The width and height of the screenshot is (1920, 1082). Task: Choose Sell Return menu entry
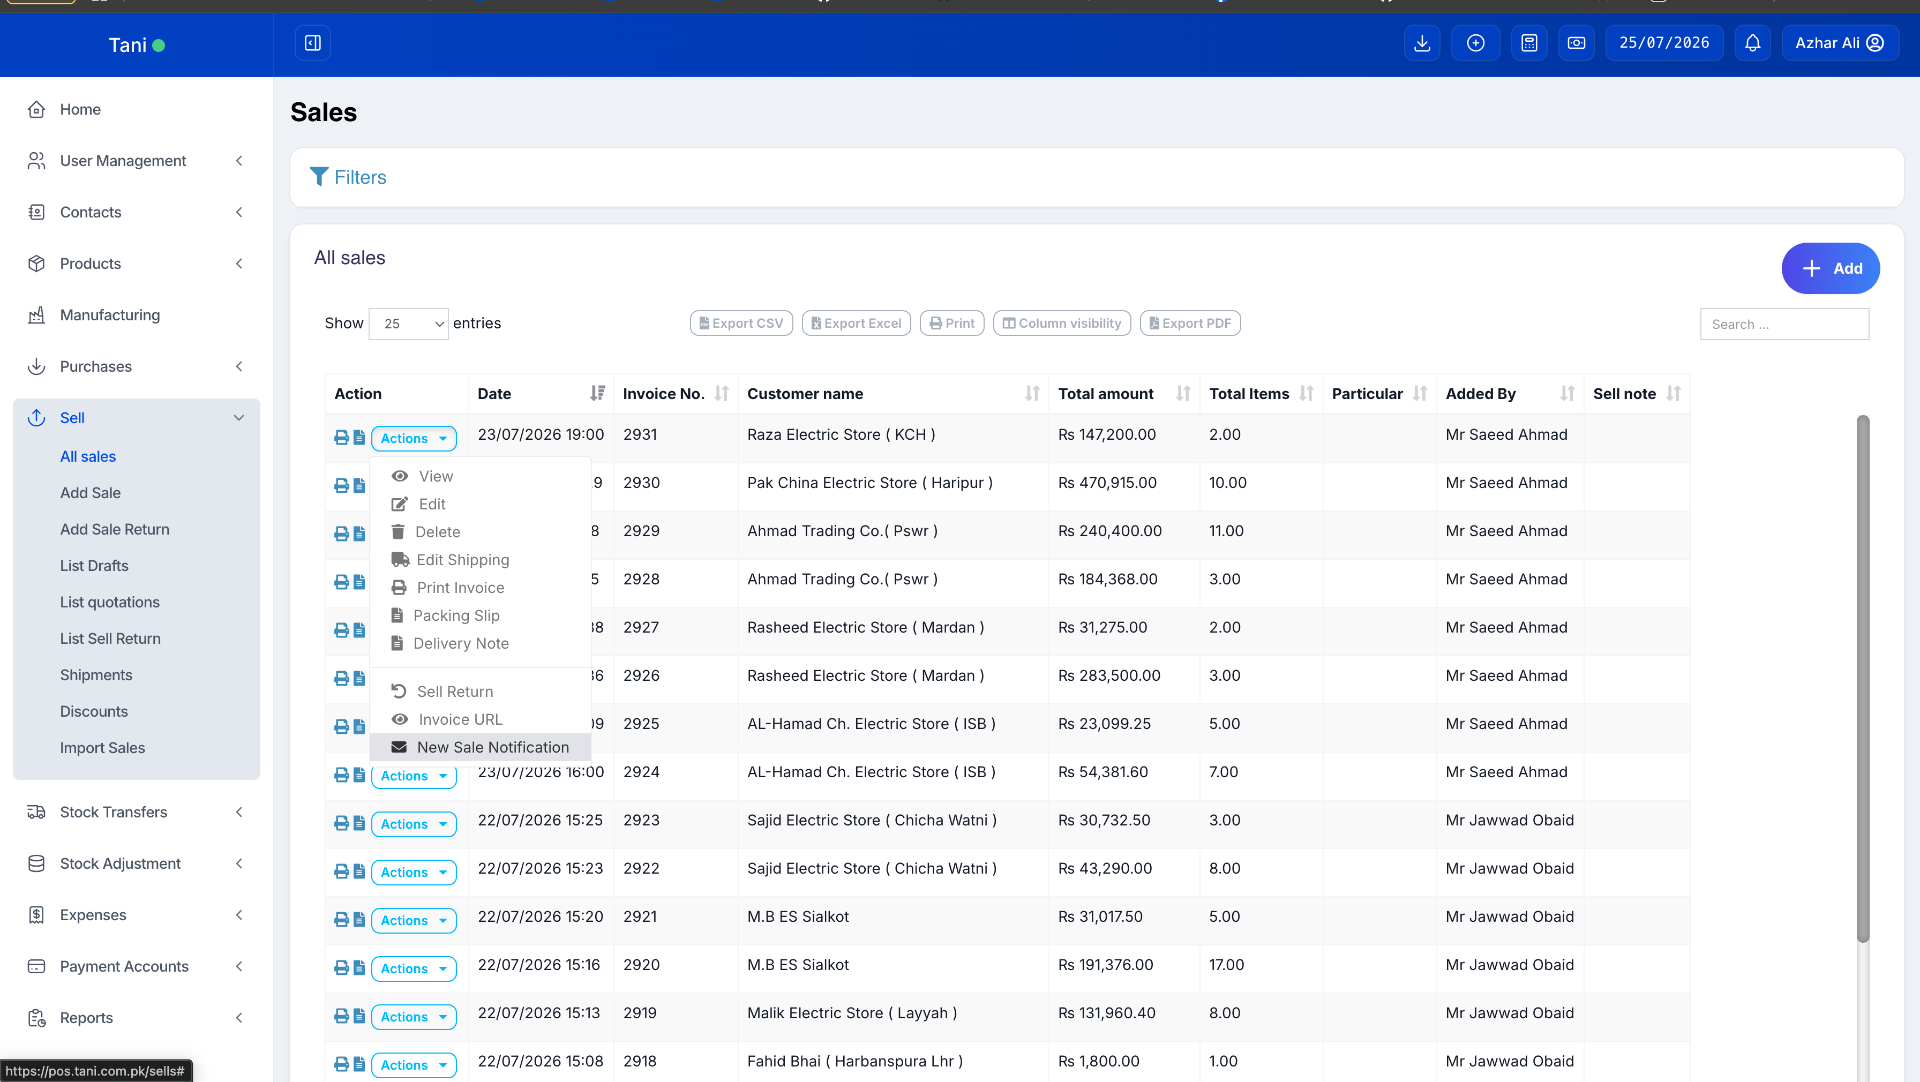[x=480, y=692]
